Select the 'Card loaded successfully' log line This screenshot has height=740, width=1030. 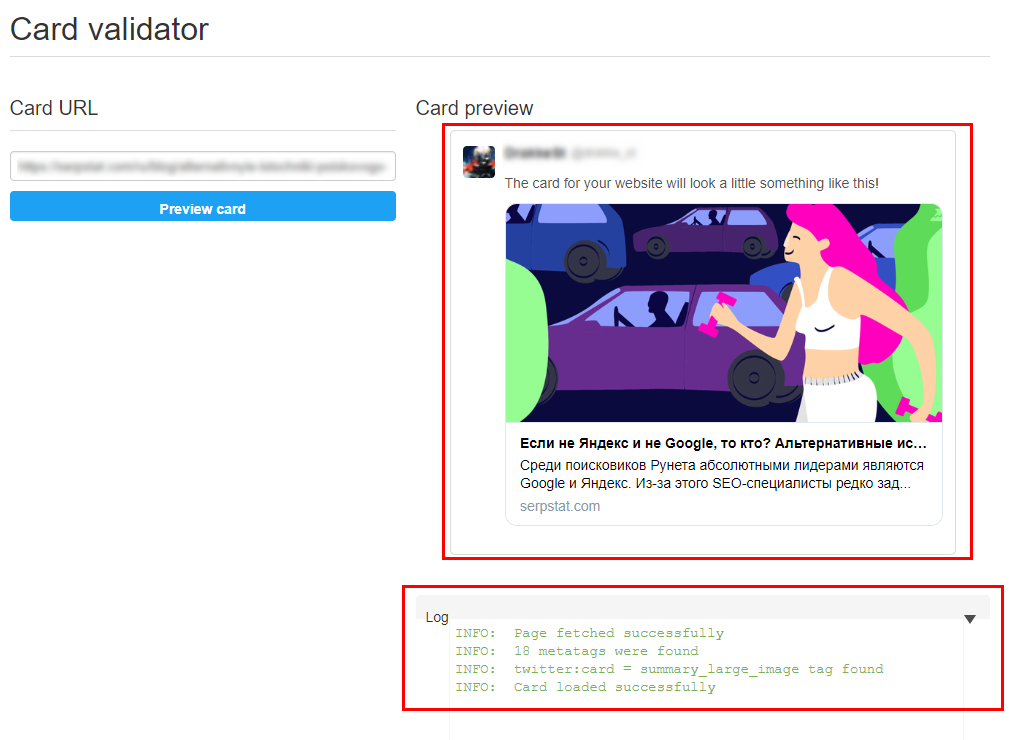click(x=585, y=687)
